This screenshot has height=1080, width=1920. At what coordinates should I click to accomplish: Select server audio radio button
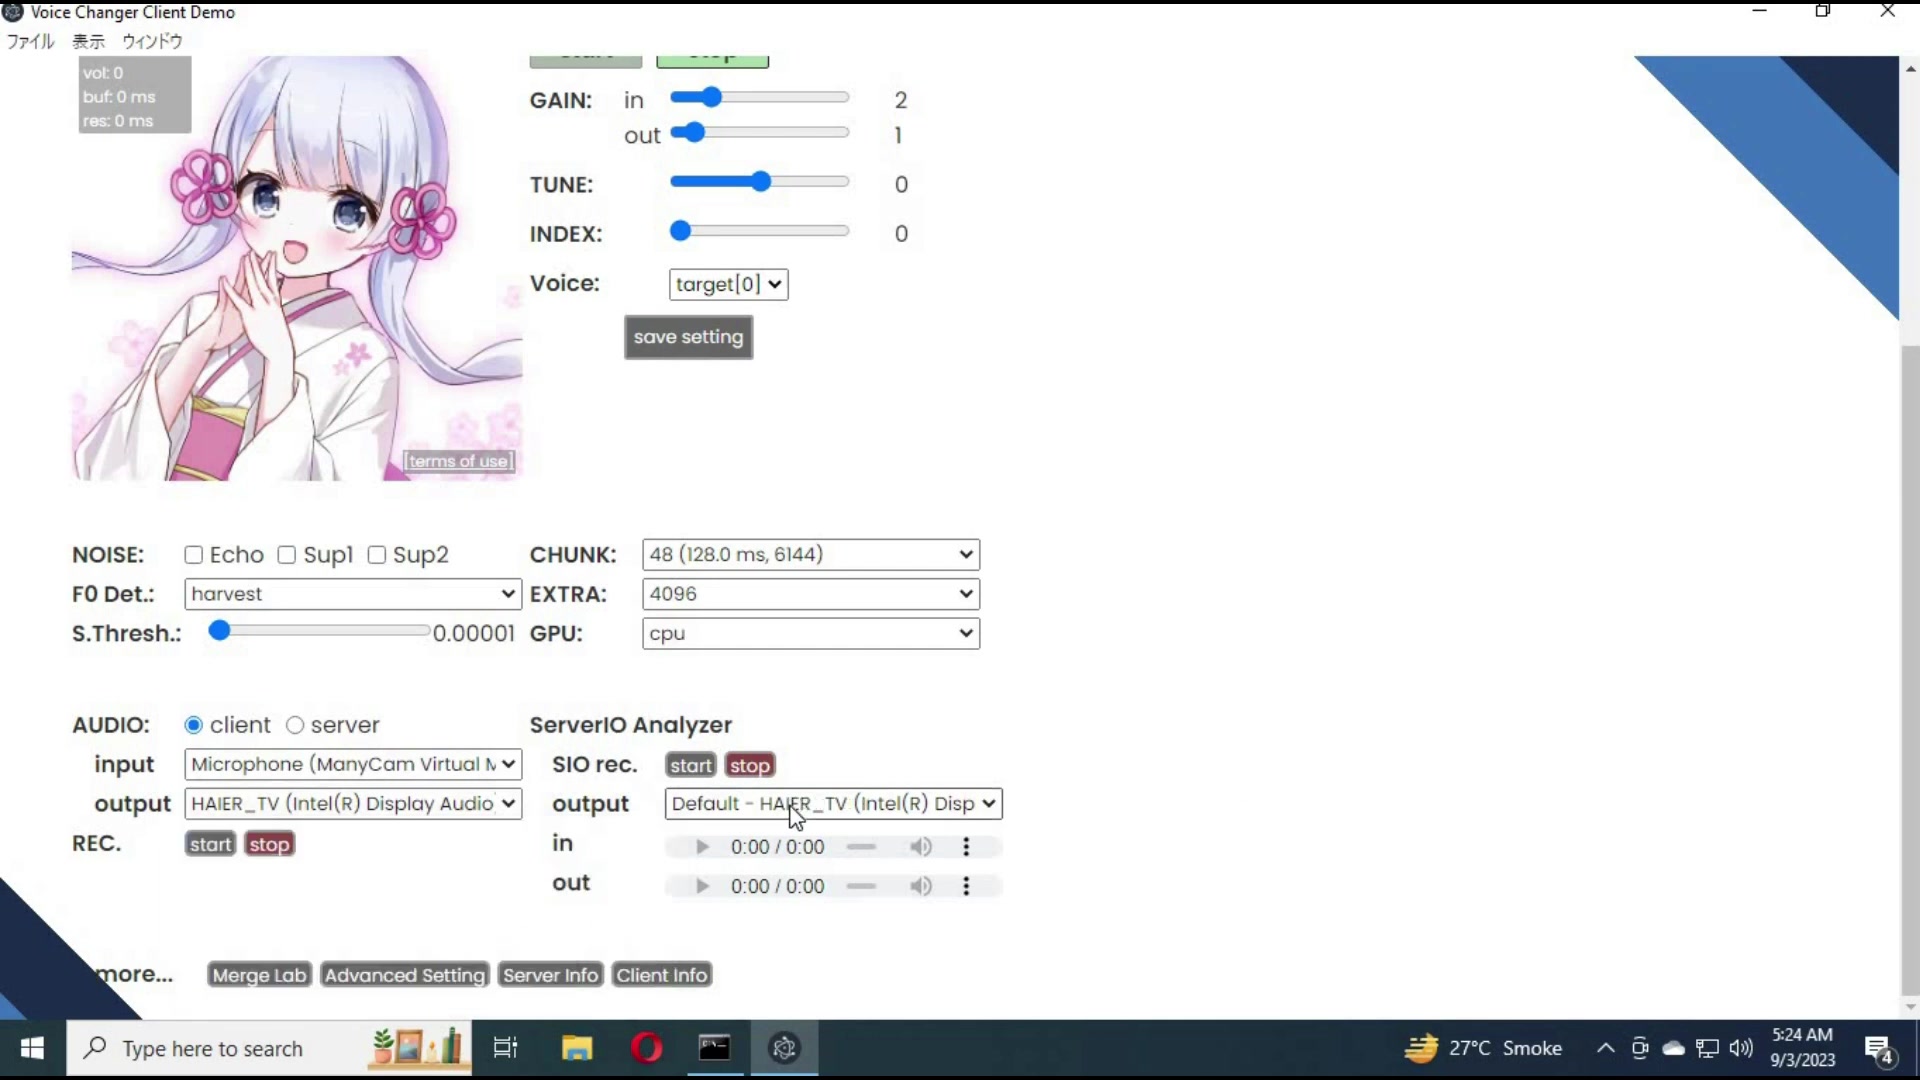(x=295, y=725)
